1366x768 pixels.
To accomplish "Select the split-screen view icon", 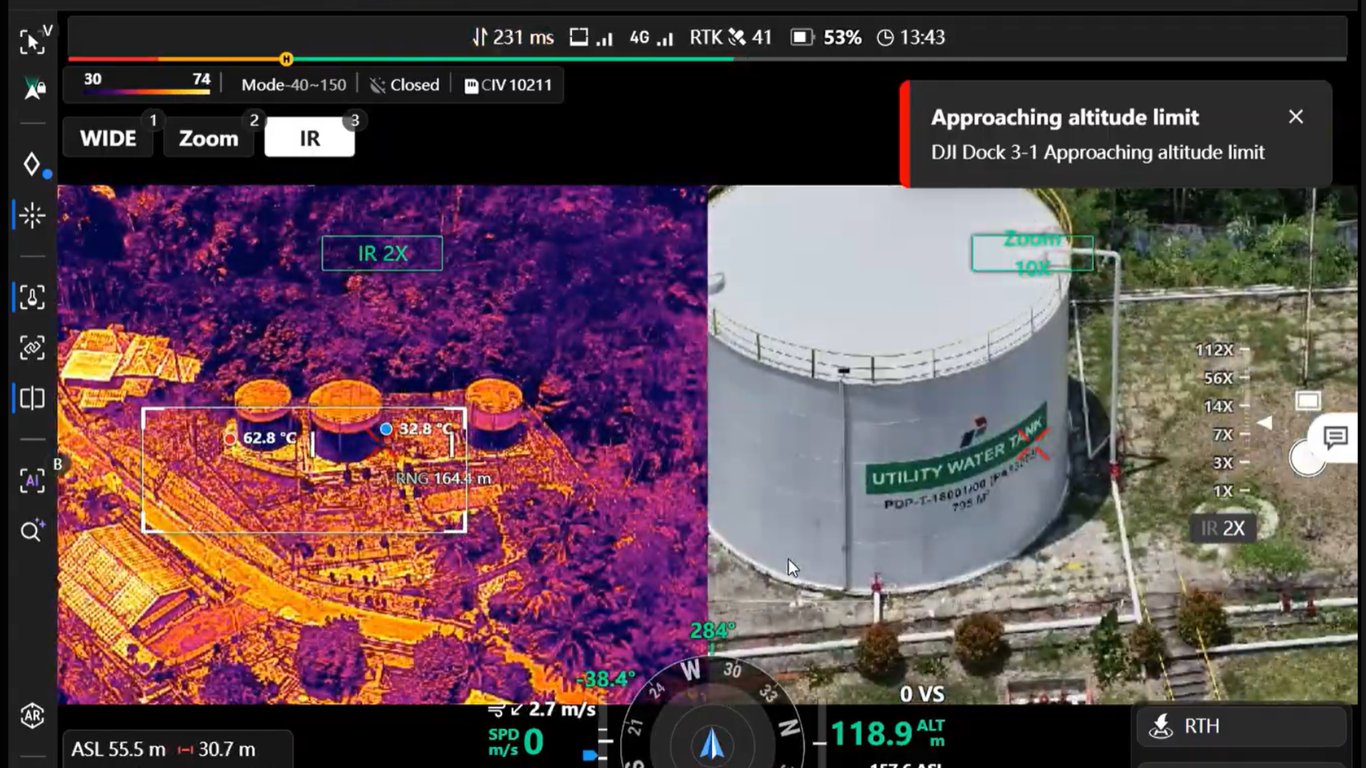I will tap(31, 398).
